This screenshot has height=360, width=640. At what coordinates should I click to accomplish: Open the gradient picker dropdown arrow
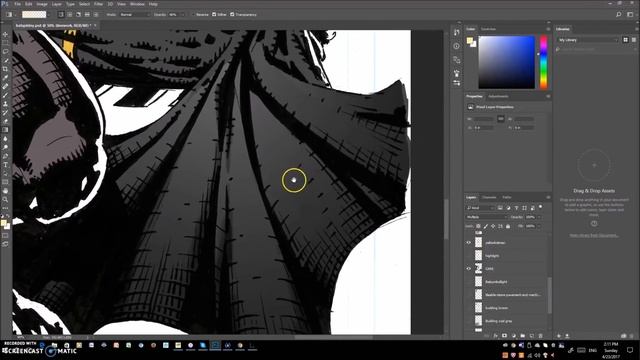[49, 15]
